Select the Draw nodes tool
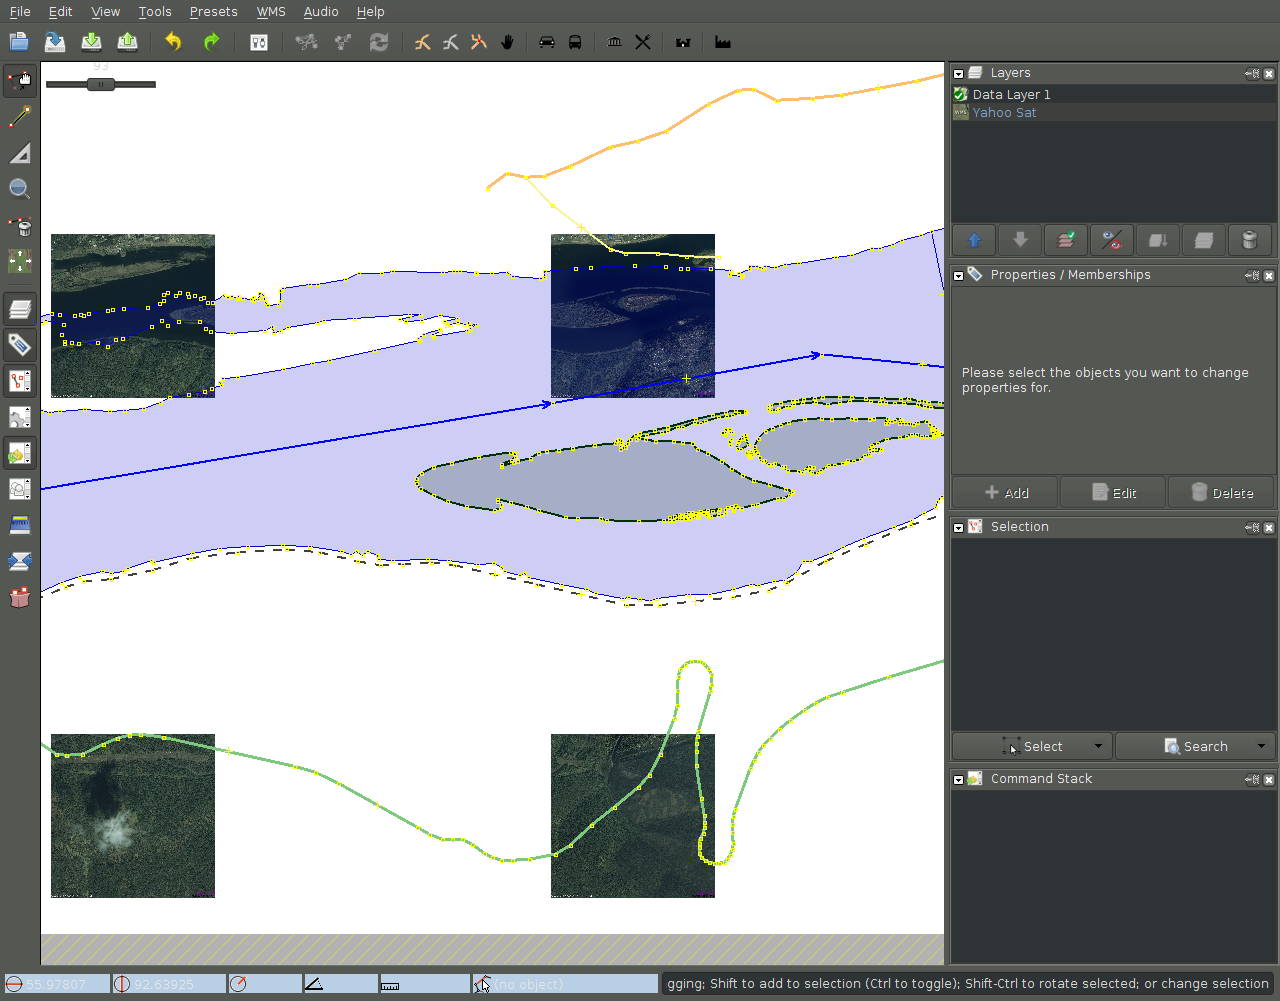 tap(19, 117)
